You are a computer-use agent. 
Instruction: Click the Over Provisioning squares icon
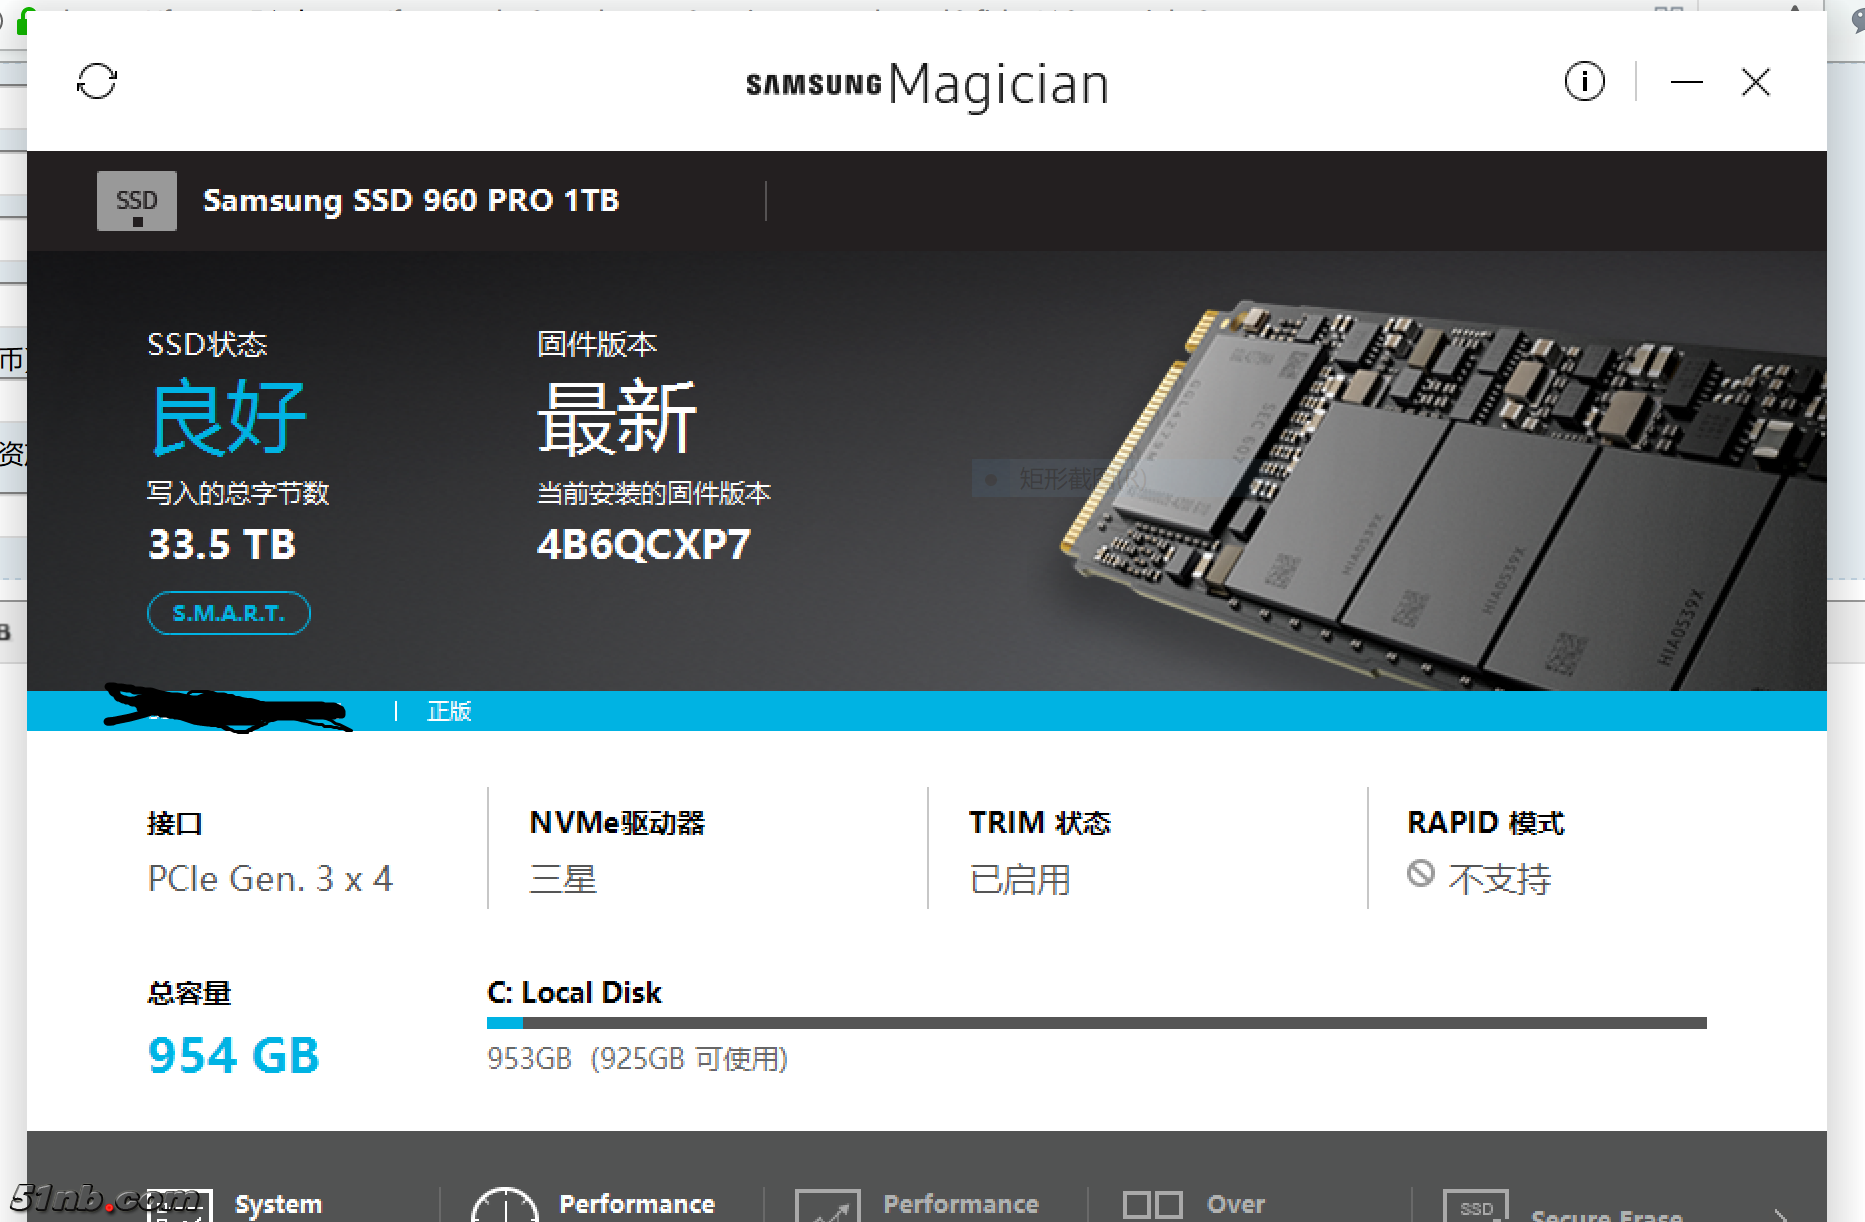[x=1153, y=1204]
